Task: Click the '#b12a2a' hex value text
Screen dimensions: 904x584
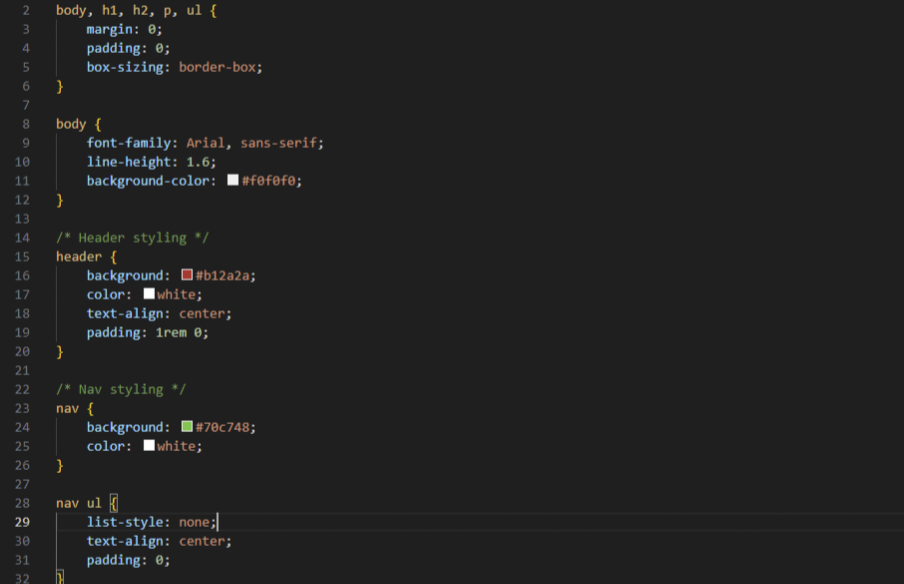Action: tap(223, 276)
